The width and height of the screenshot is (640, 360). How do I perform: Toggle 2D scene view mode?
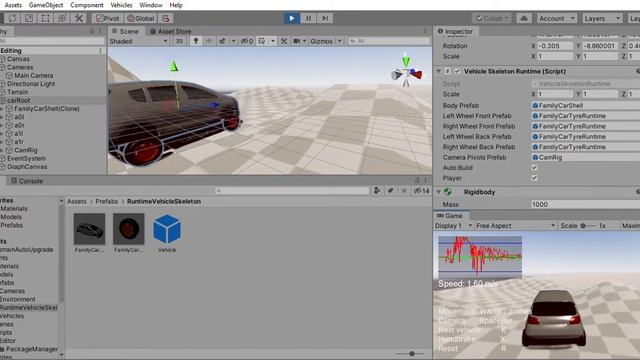pyautogui.click(x=179, y=41)
